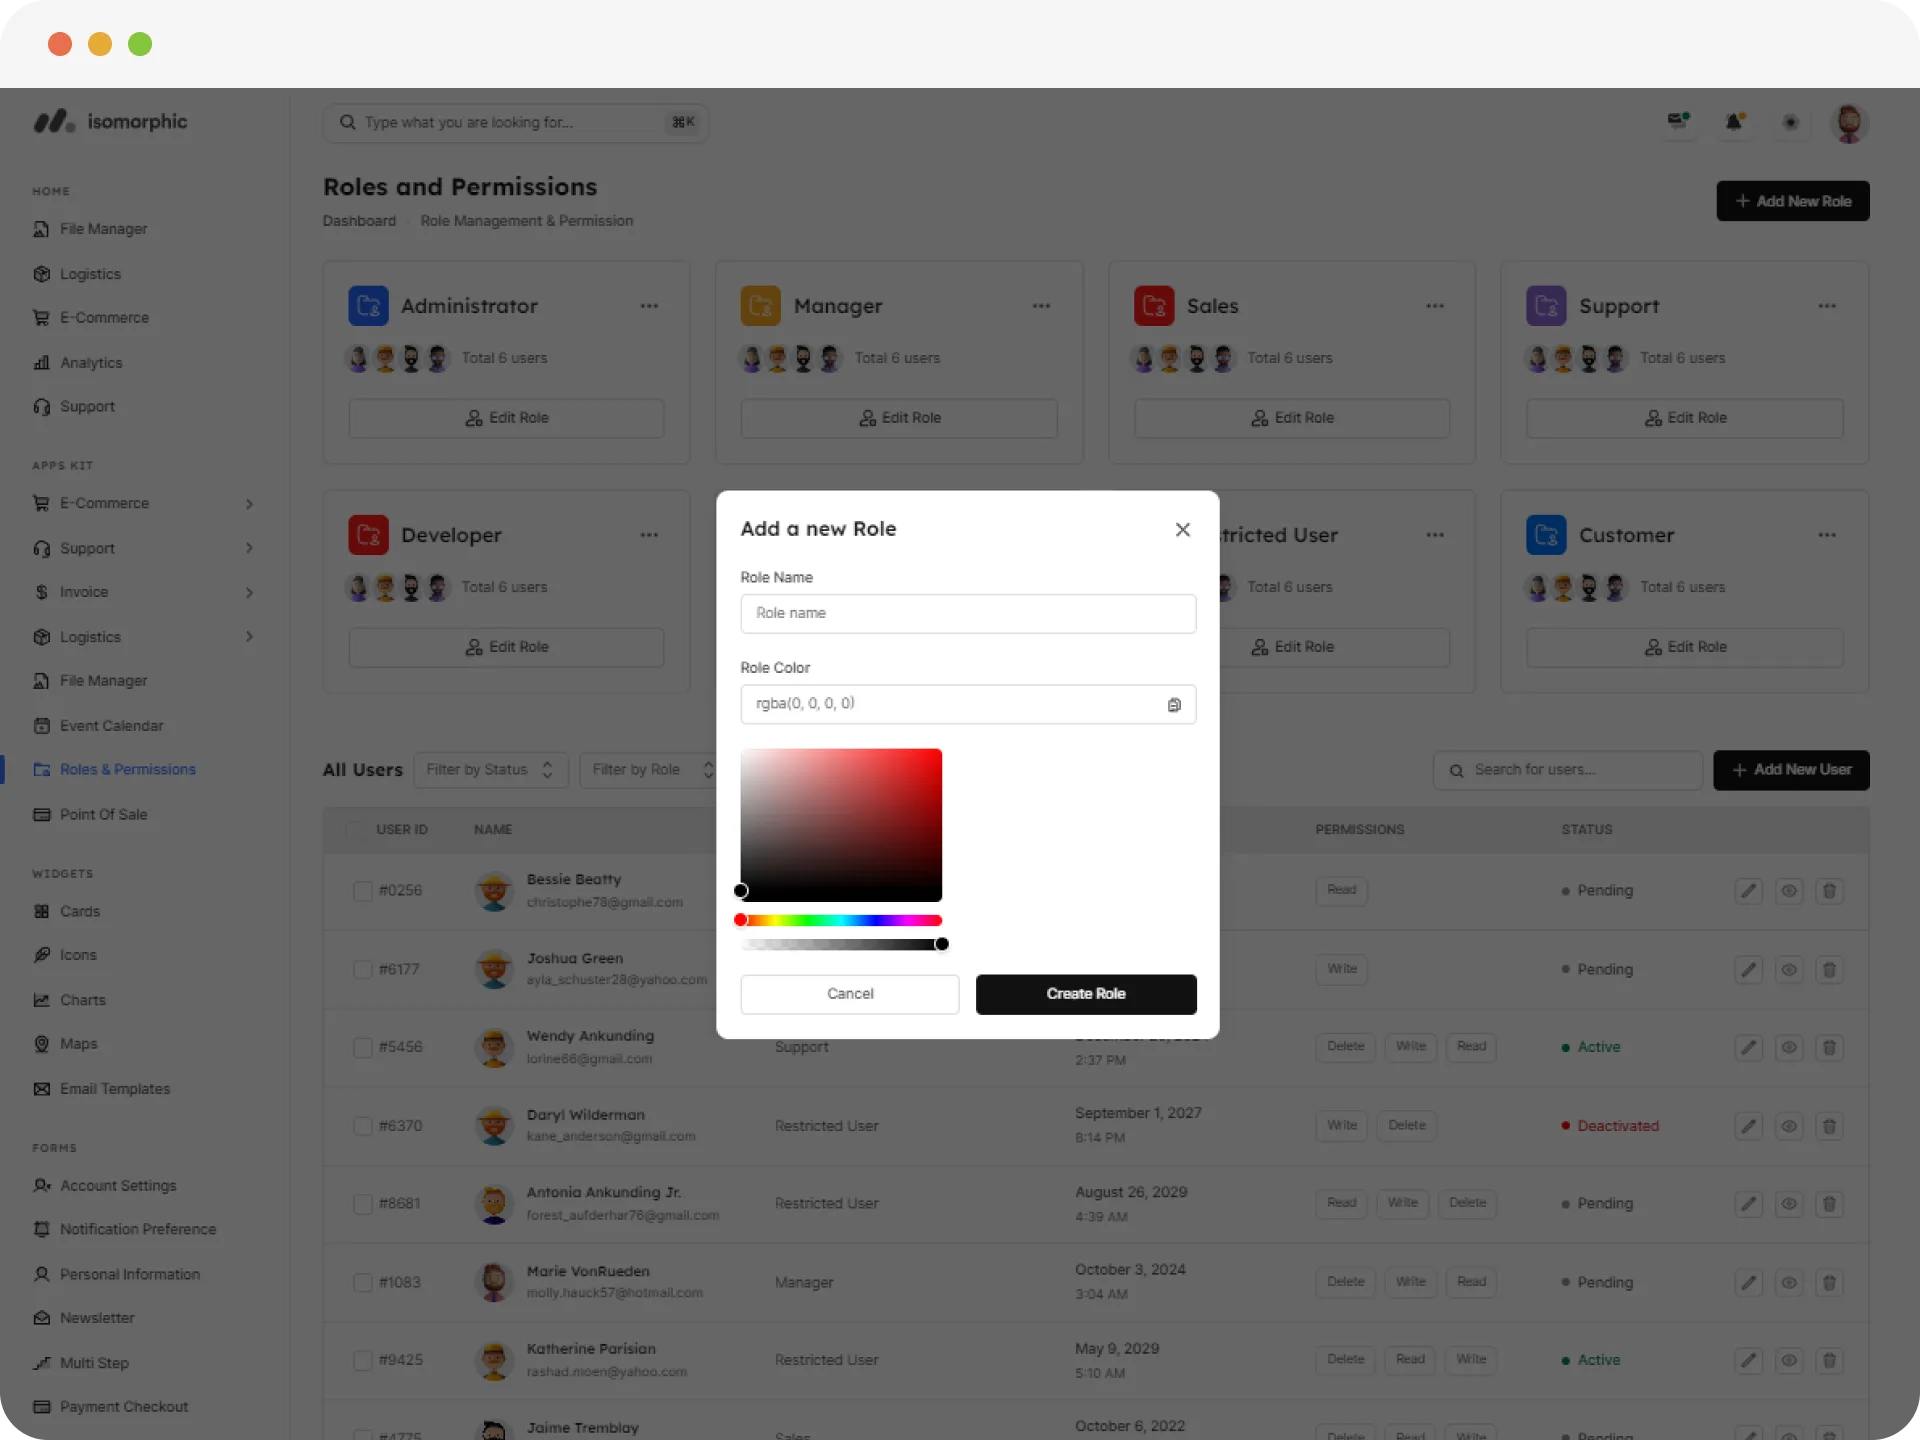Open Manager card options menu
1920x1440 pixels.
coord(1041,306)
